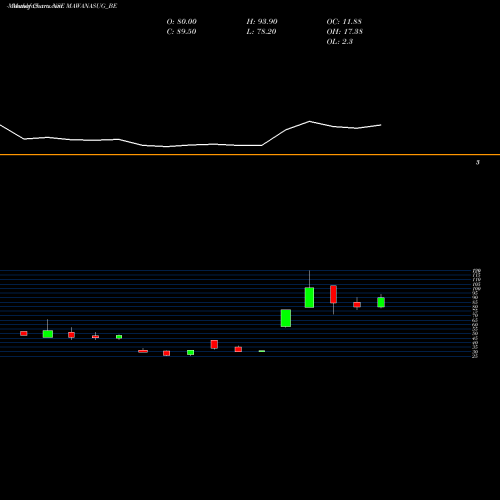Click the open price value O: 80.00

click(x=182, y=22)
